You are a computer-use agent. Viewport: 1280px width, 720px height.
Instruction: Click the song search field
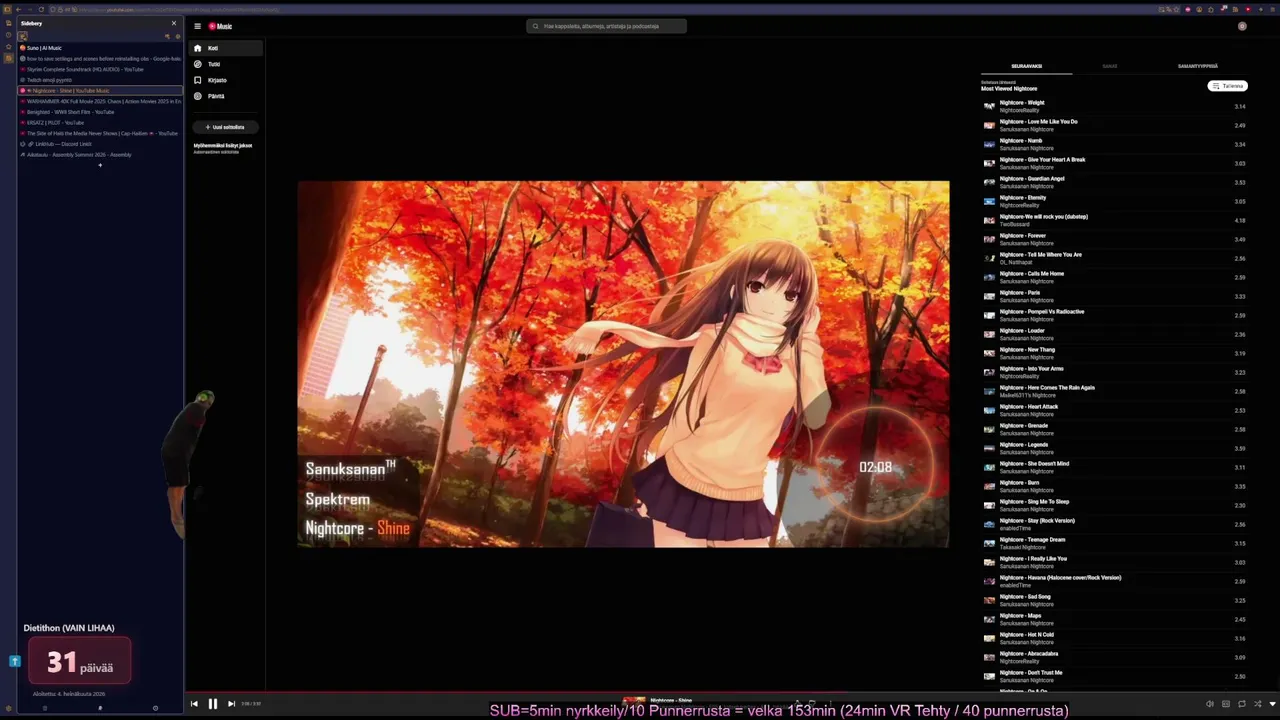coord(607,26)
